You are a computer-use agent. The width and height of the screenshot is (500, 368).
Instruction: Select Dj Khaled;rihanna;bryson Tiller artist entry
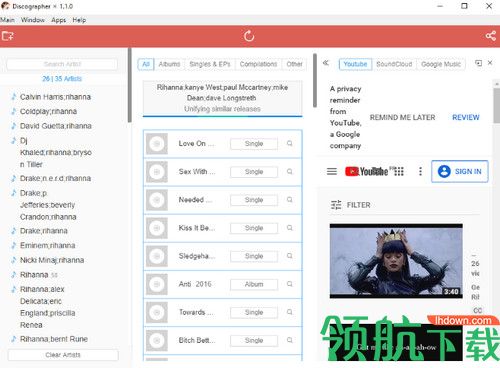click(56, 152)
